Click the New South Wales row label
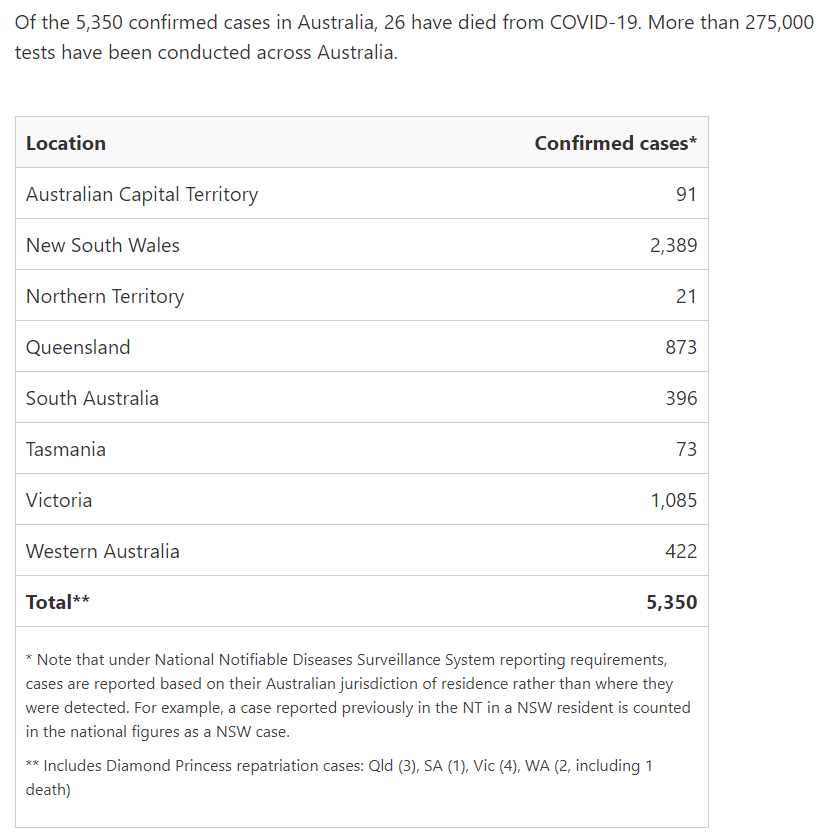This screenshot has width=825, height=834. coord(103,245)
